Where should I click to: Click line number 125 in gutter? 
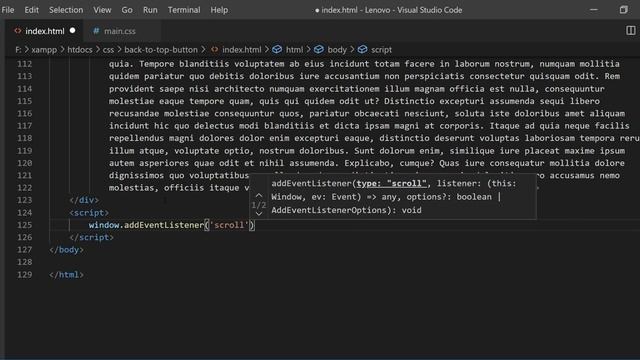[24, 225]
